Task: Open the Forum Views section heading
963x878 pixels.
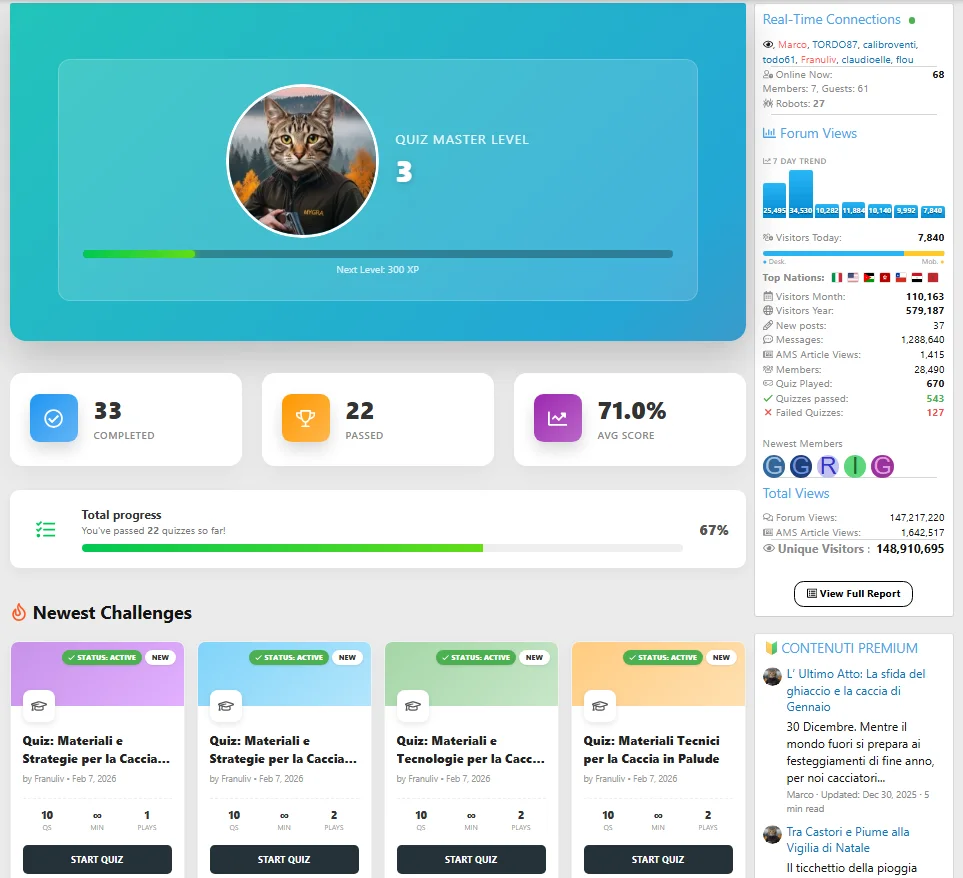Action: [x=818, y=133]
